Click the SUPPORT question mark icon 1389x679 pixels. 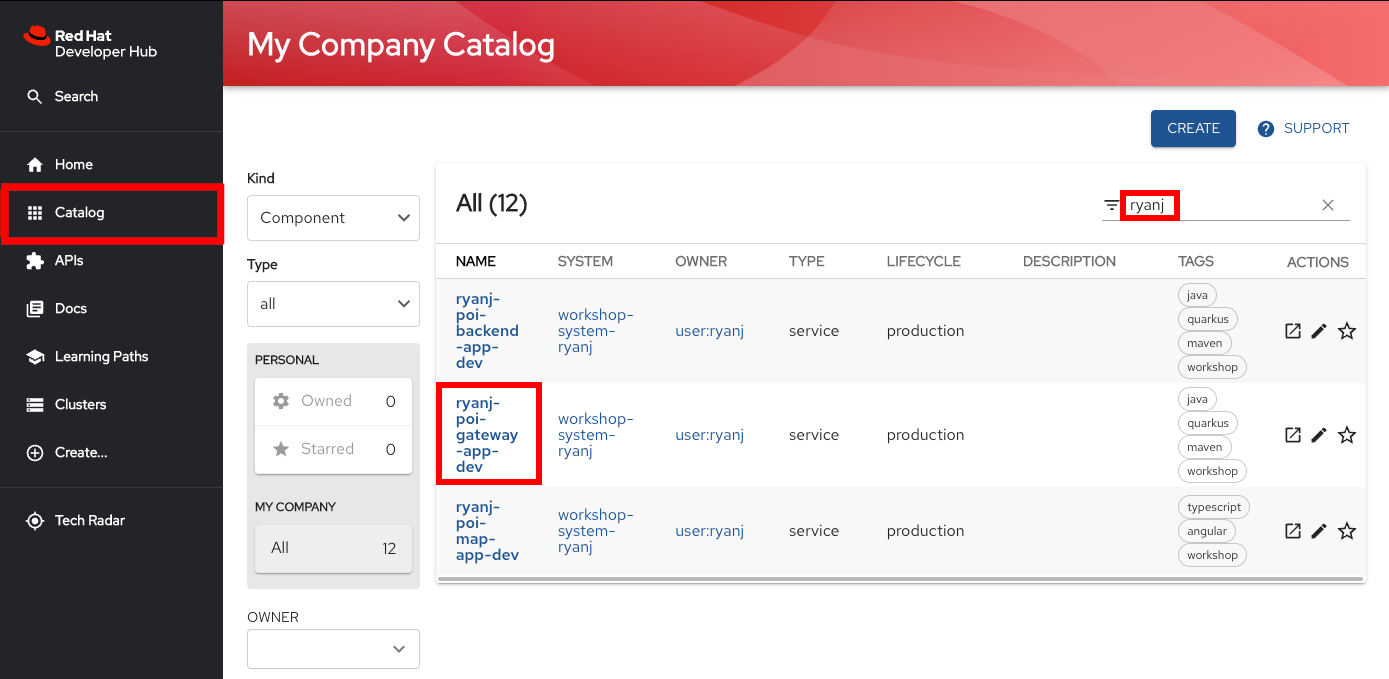pos(1266,129)
